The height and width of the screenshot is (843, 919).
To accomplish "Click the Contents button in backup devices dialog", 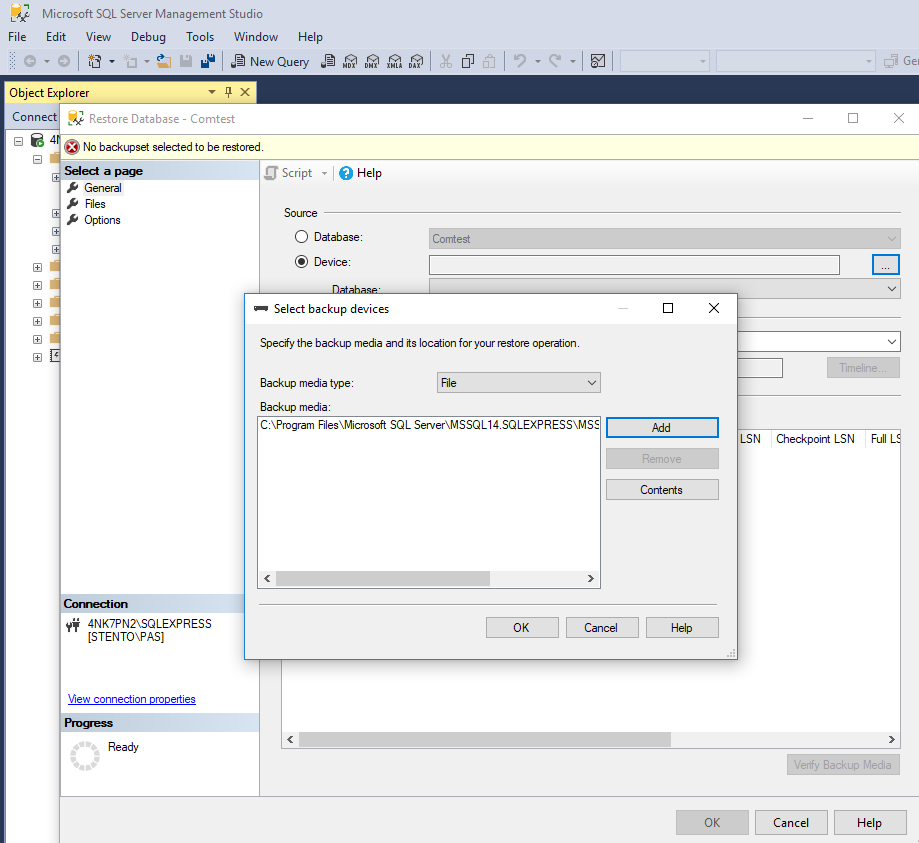I will [661, 490].
